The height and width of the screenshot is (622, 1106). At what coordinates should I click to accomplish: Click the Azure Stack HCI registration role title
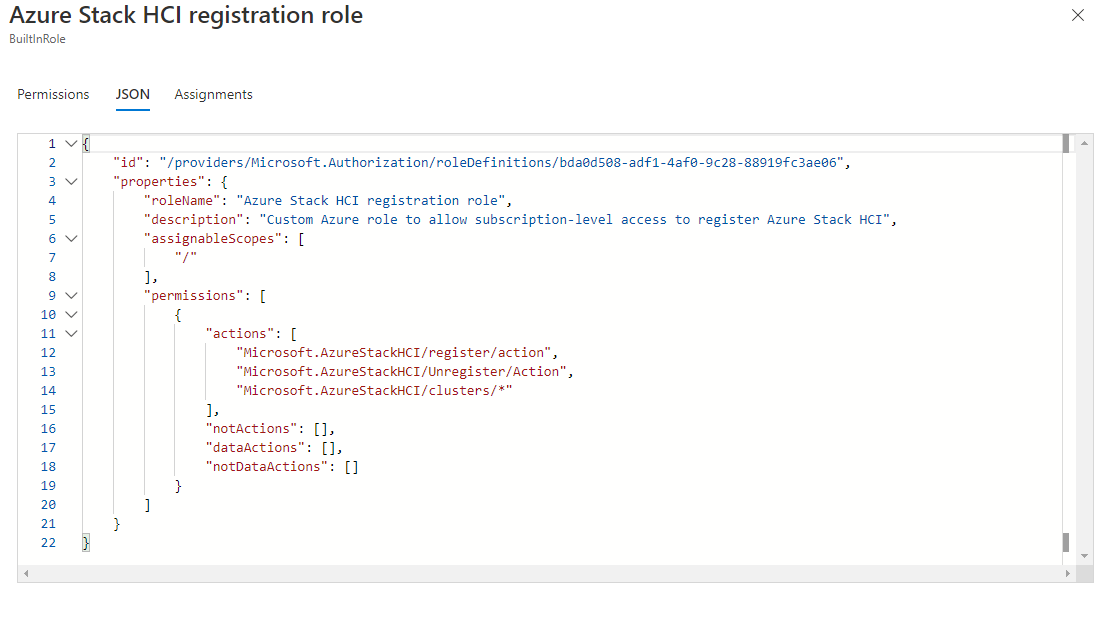[186, 15]
